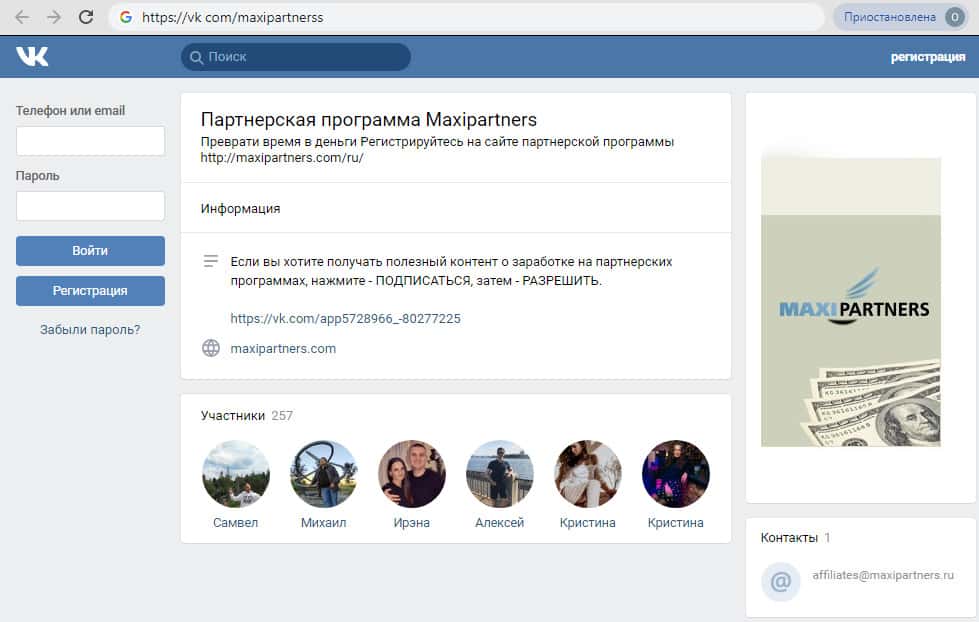The width and height of the screenshot is (979, 622).
Task: Open the Участники members list header
Action: point(233,415)
